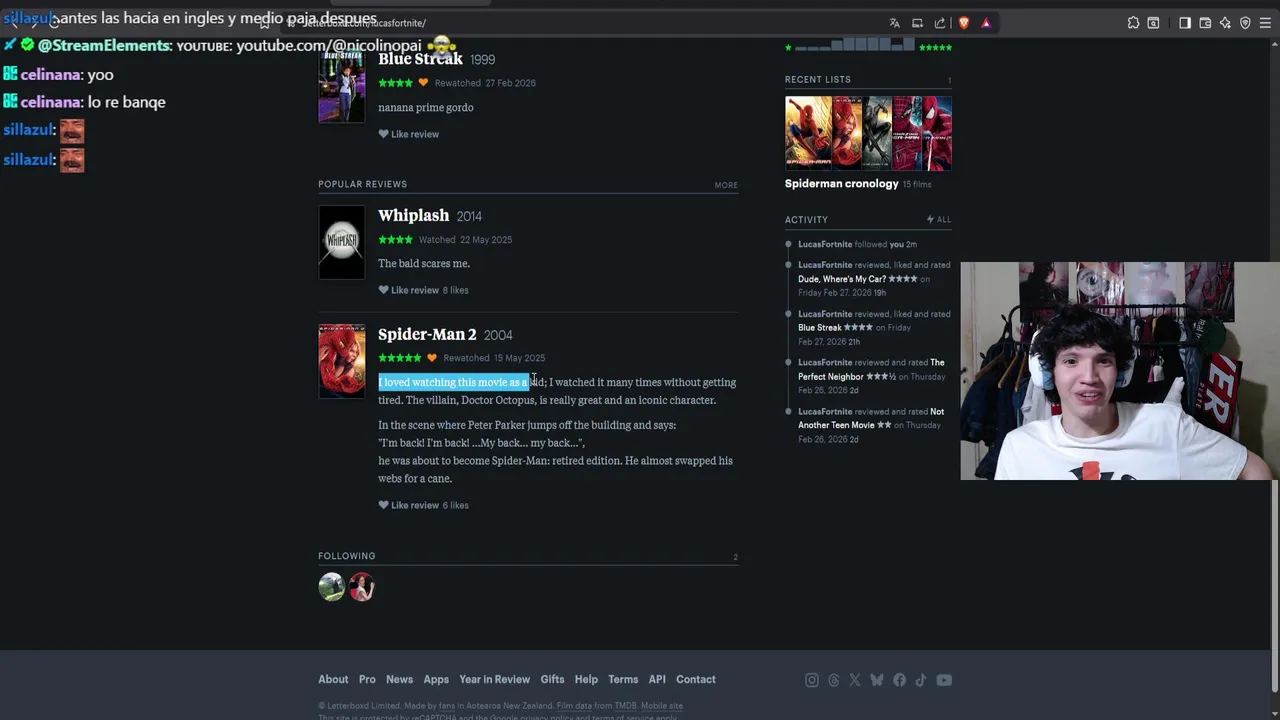Click the ratings histogram bars
The width and height of the screenshot is (1280, 720).
[854, 45]
